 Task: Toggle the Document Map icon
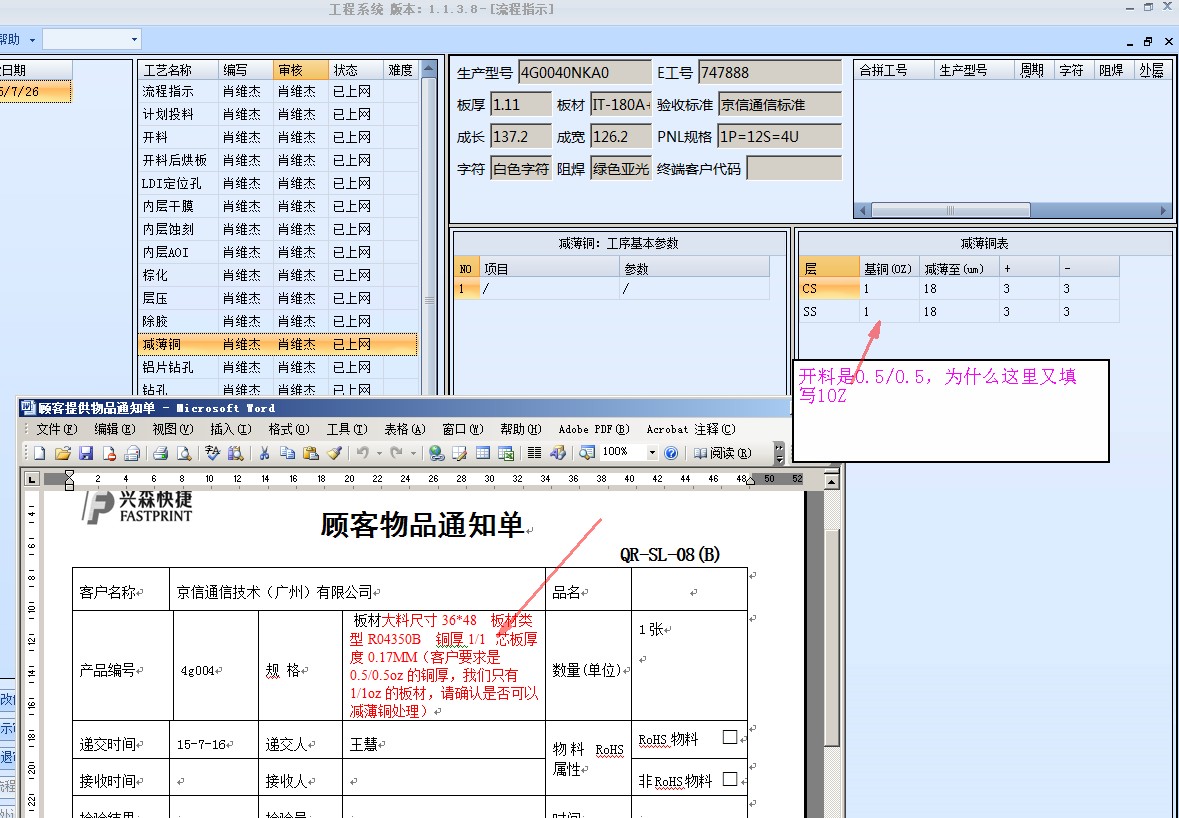click(x=586, y=453)
